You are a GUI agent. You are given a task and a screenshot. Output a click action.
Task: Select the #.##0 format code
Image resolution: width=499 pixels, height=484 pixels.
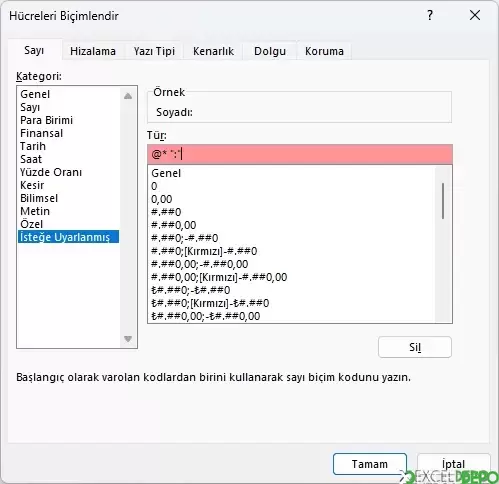(x=292, y=212)
